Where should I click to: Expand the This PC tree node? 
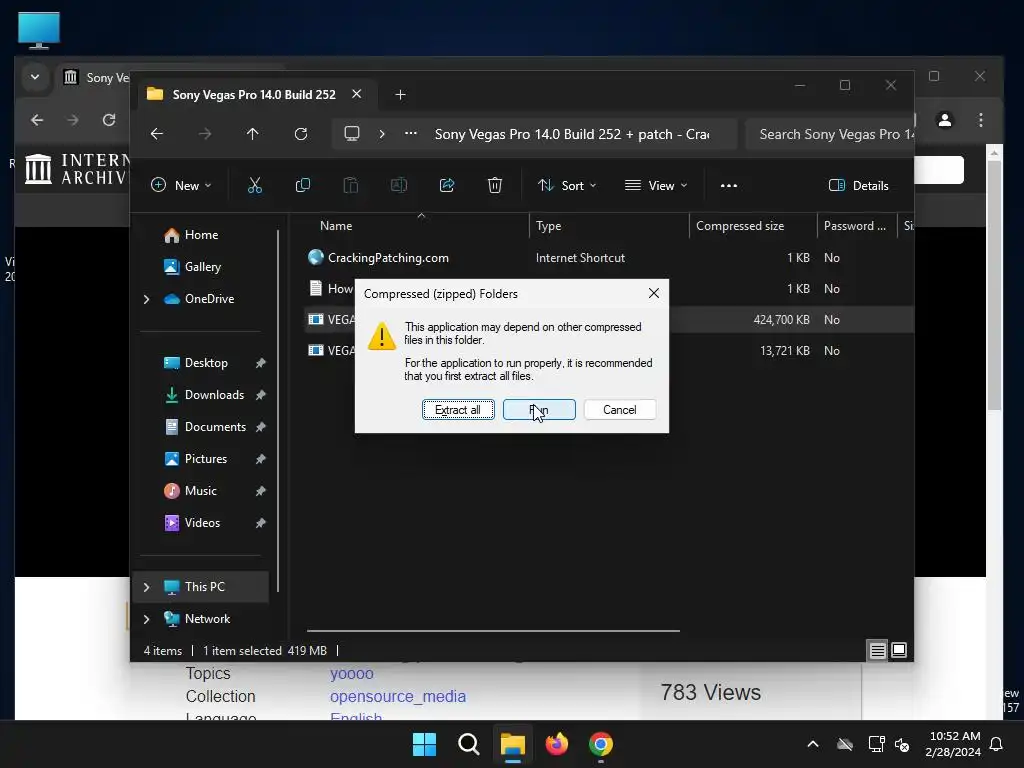click(x=147, y=587)
